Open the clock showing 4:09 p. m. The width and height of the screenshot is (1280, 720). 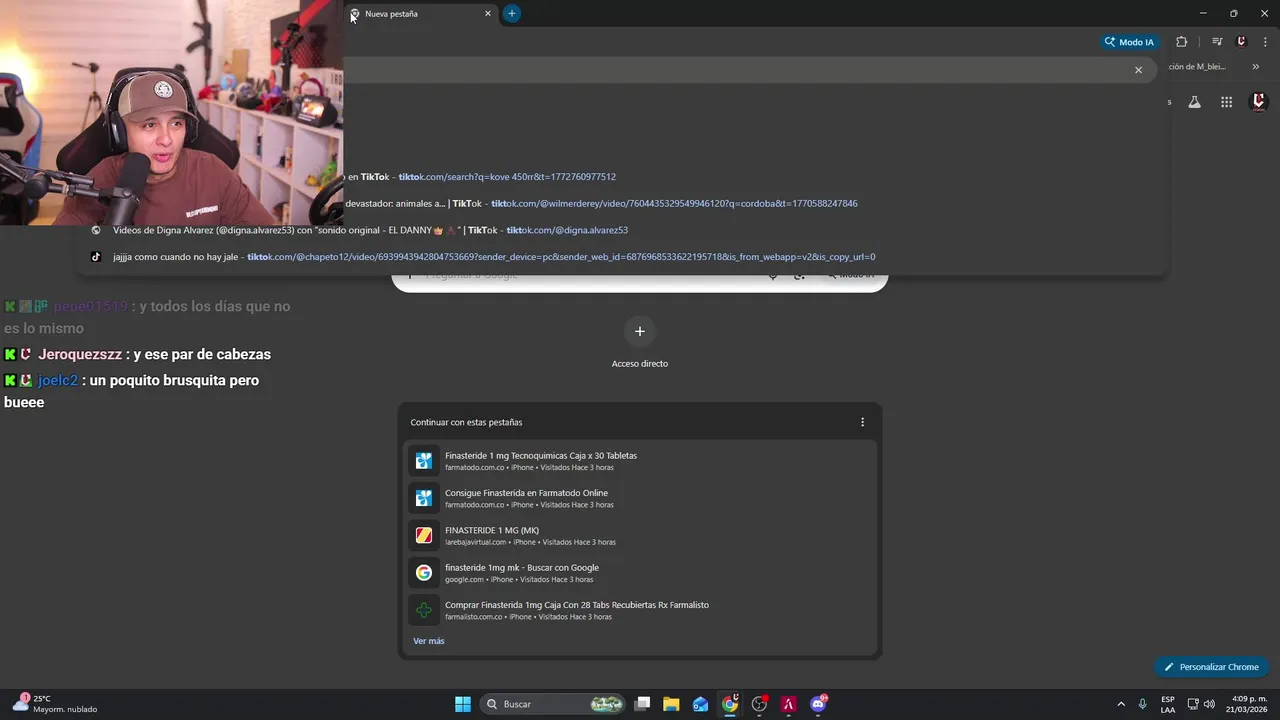pos(1249,704)
